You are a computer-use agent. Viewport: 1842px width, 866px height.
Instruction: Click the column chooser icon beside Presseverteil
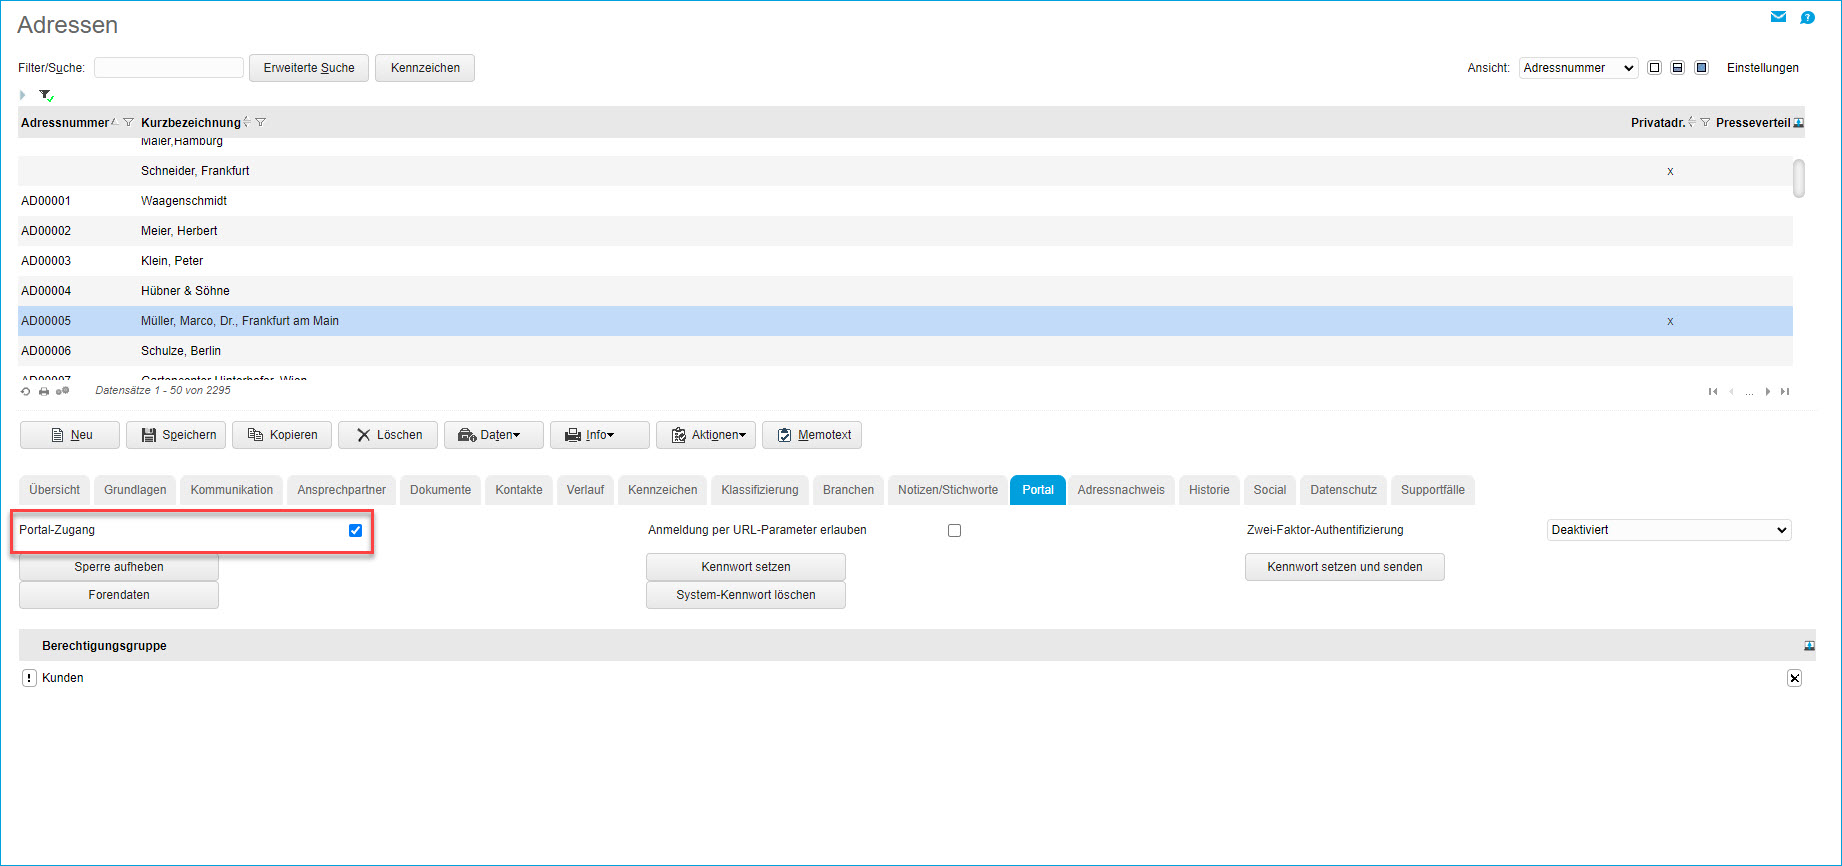(1798, 123)
